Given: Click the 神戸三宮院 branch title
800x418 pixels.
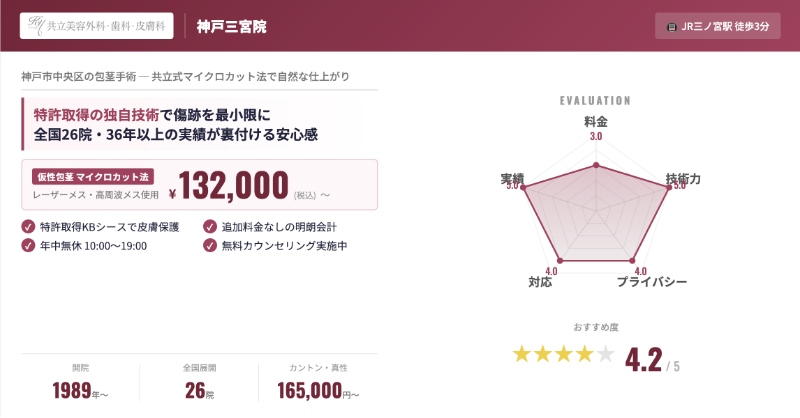Looking at the screenshot, I should pyautogui.click(x=231, y=26).
